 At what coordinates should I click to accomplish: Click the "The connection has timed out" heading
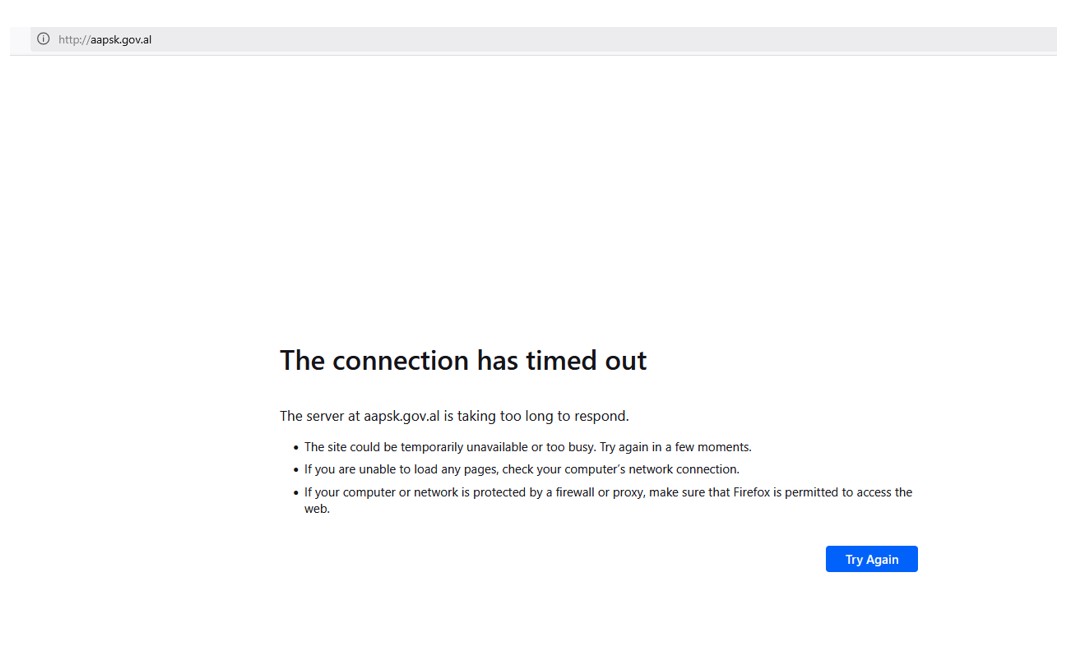(463, 360)
